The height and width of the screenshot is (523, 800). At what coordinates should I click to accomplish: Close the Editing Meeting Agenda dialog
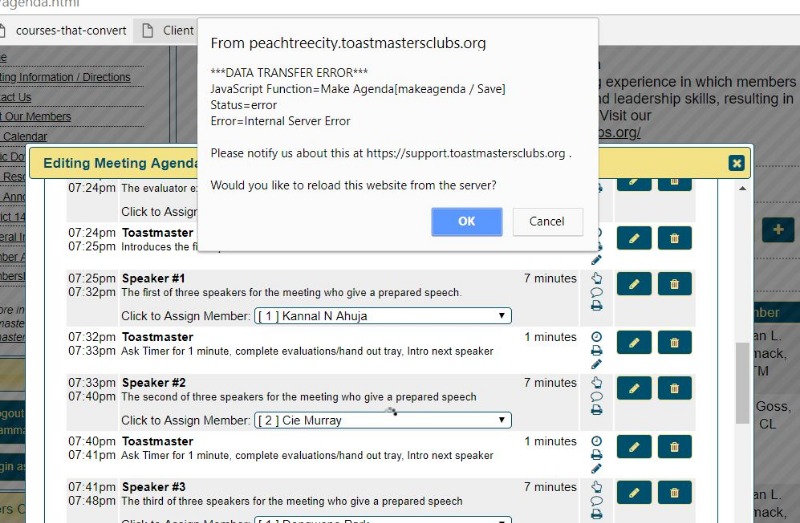(x=736, y=163)
